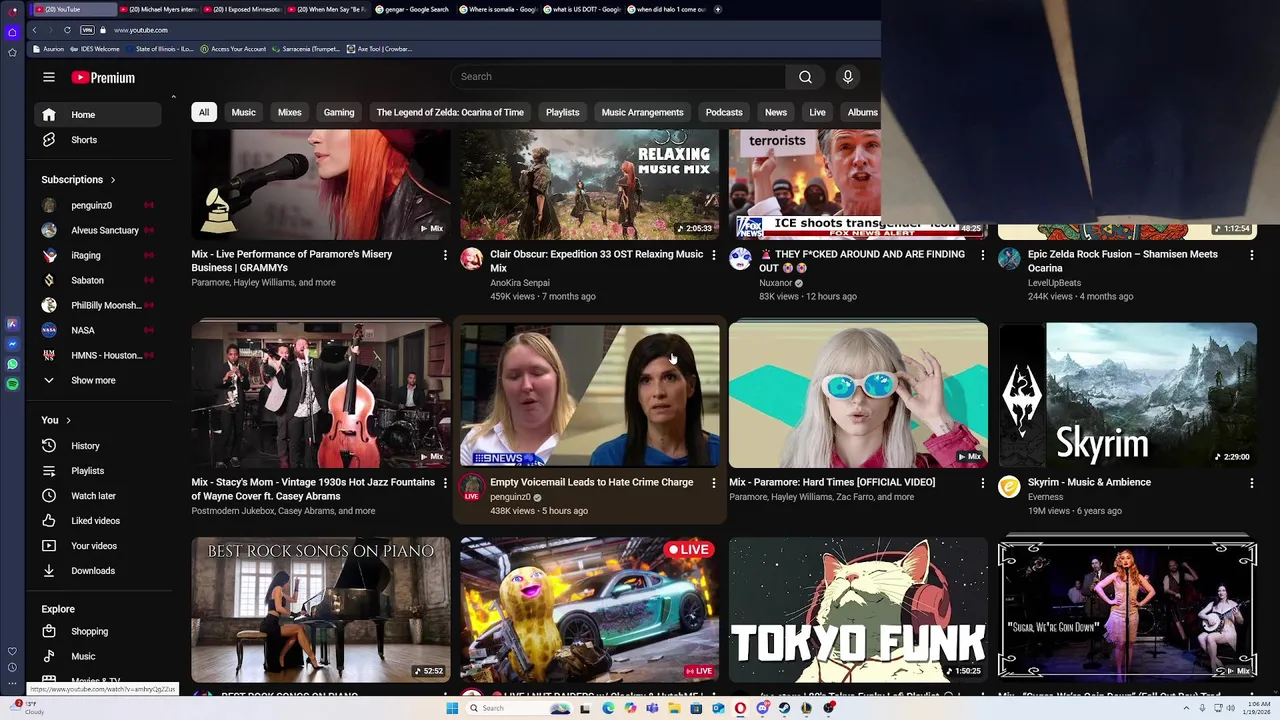1280x720 pixels.
Task: Toggle the browser VPN badge
Action: 87,30
